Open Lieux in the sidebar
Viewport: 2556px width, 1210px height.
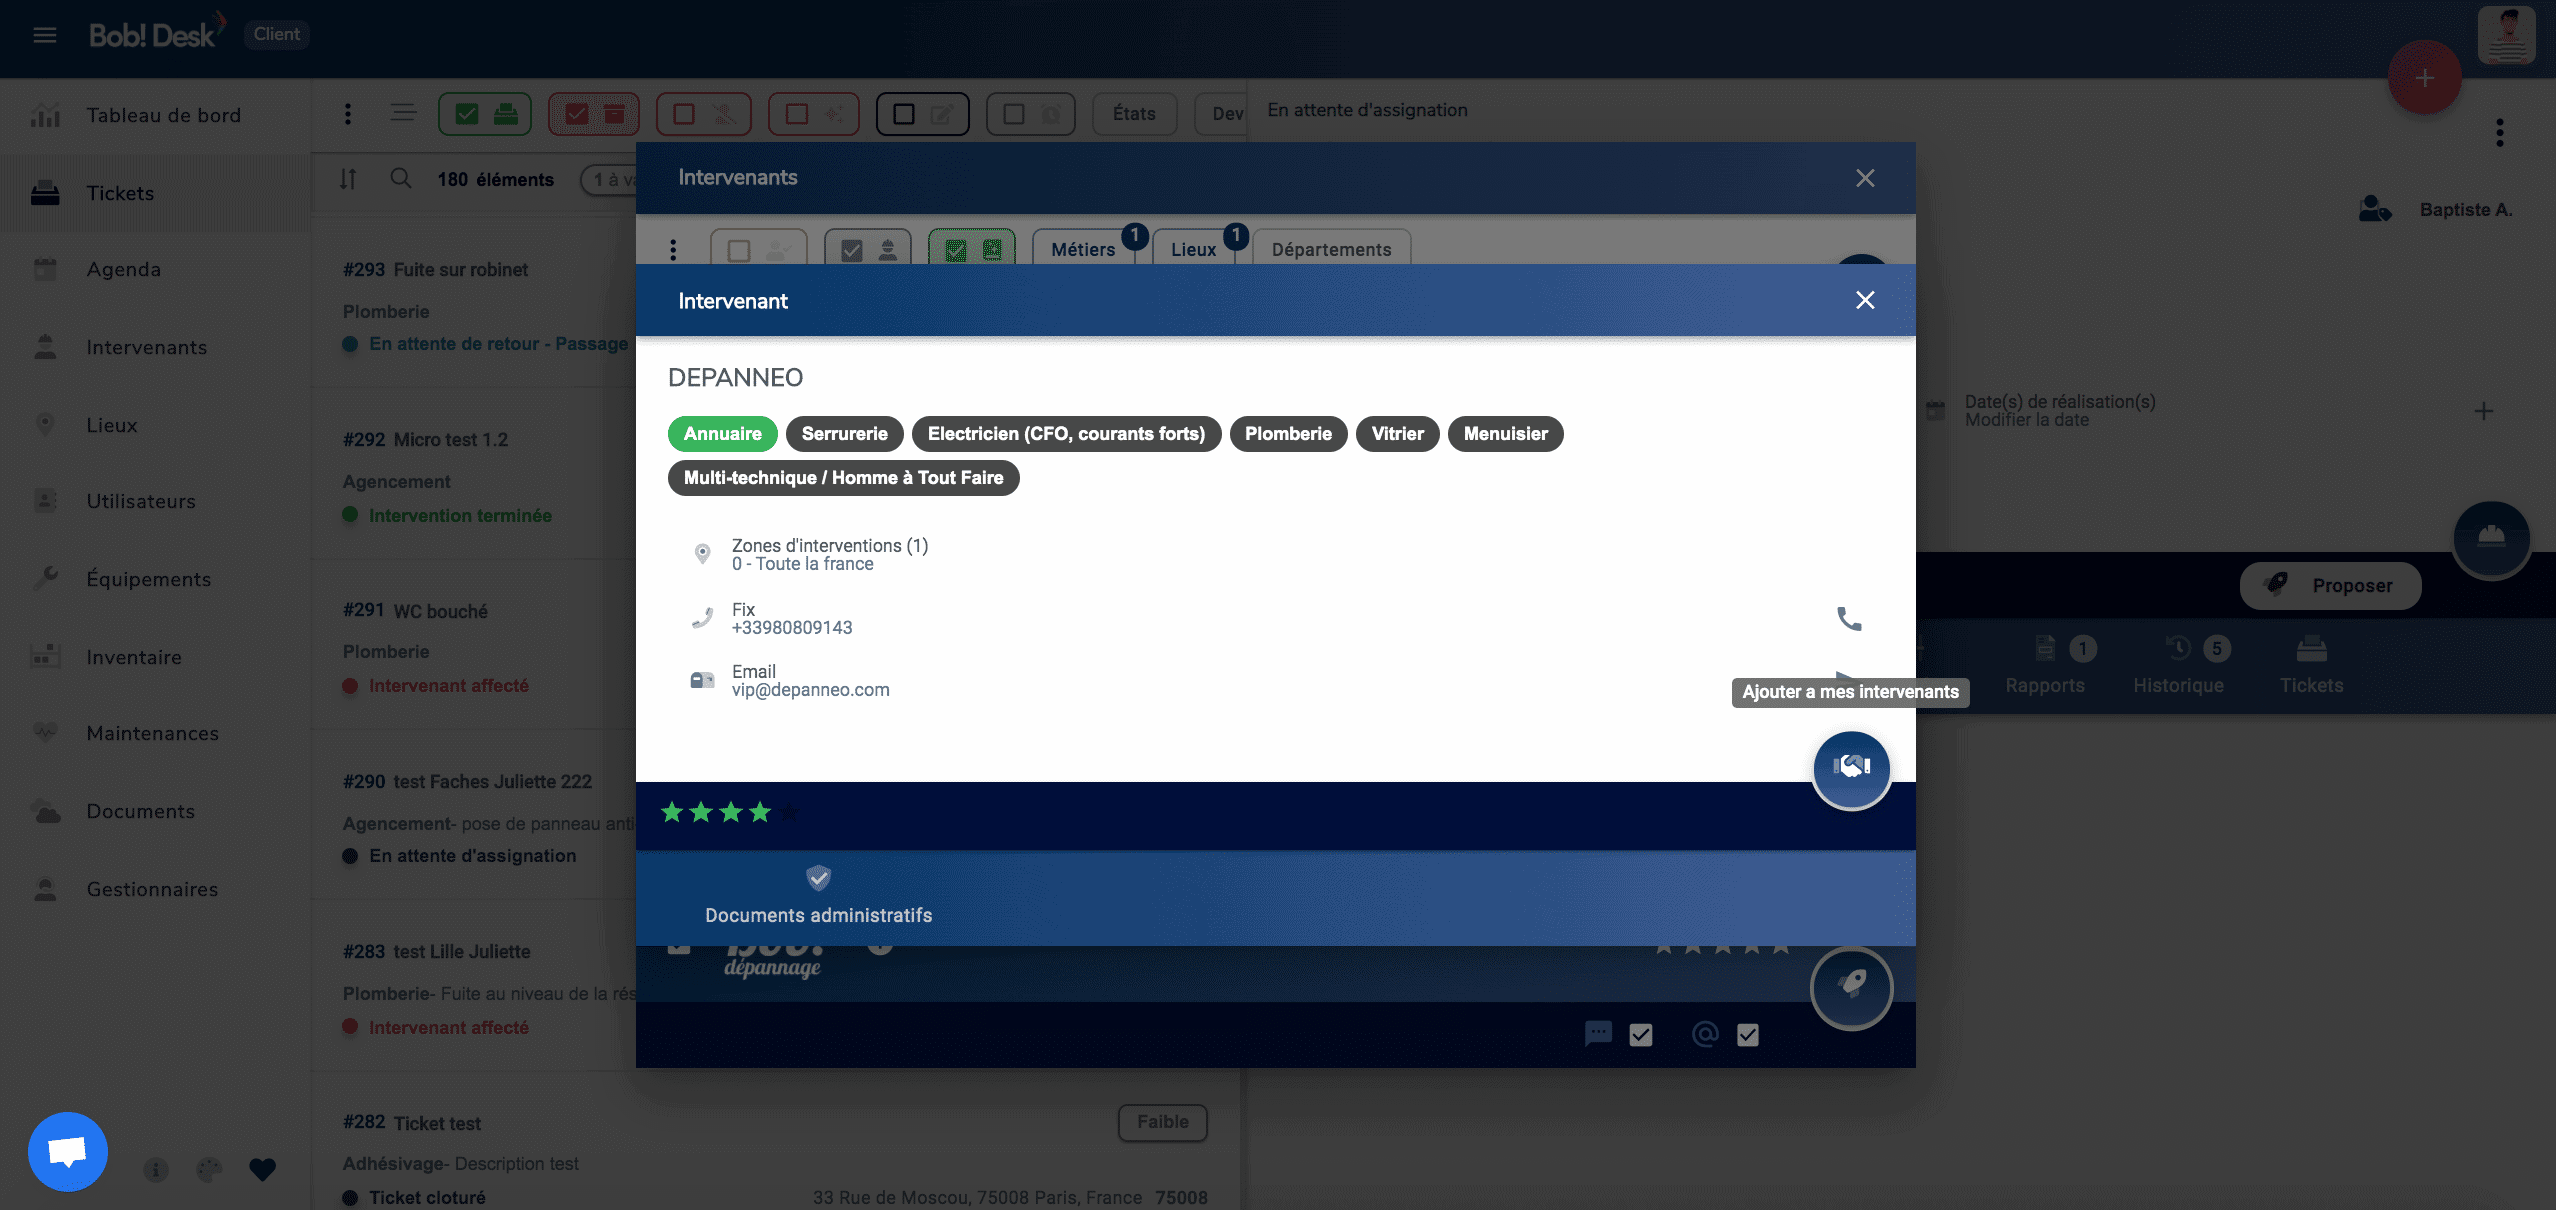click(x=155, y=425)
